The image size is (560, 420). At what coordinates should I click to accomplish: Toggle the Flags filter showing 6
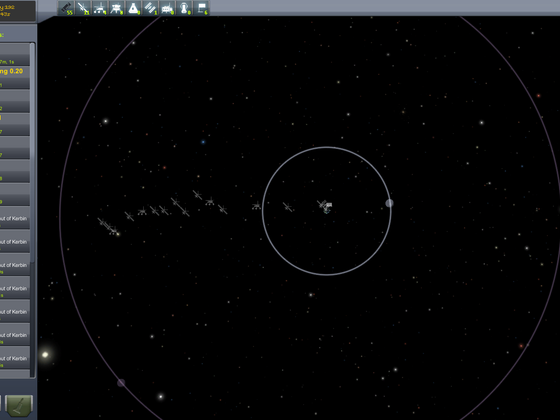click(201, 8)
